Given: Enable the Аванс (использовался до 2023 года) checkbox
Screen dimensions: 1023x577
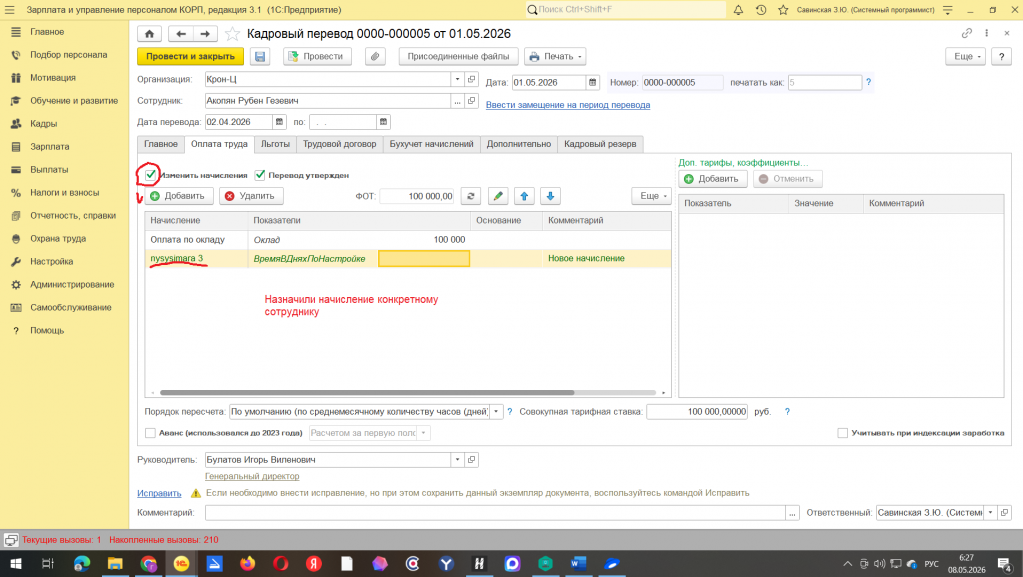Looking at the screenshot, I should click(150, 433).
